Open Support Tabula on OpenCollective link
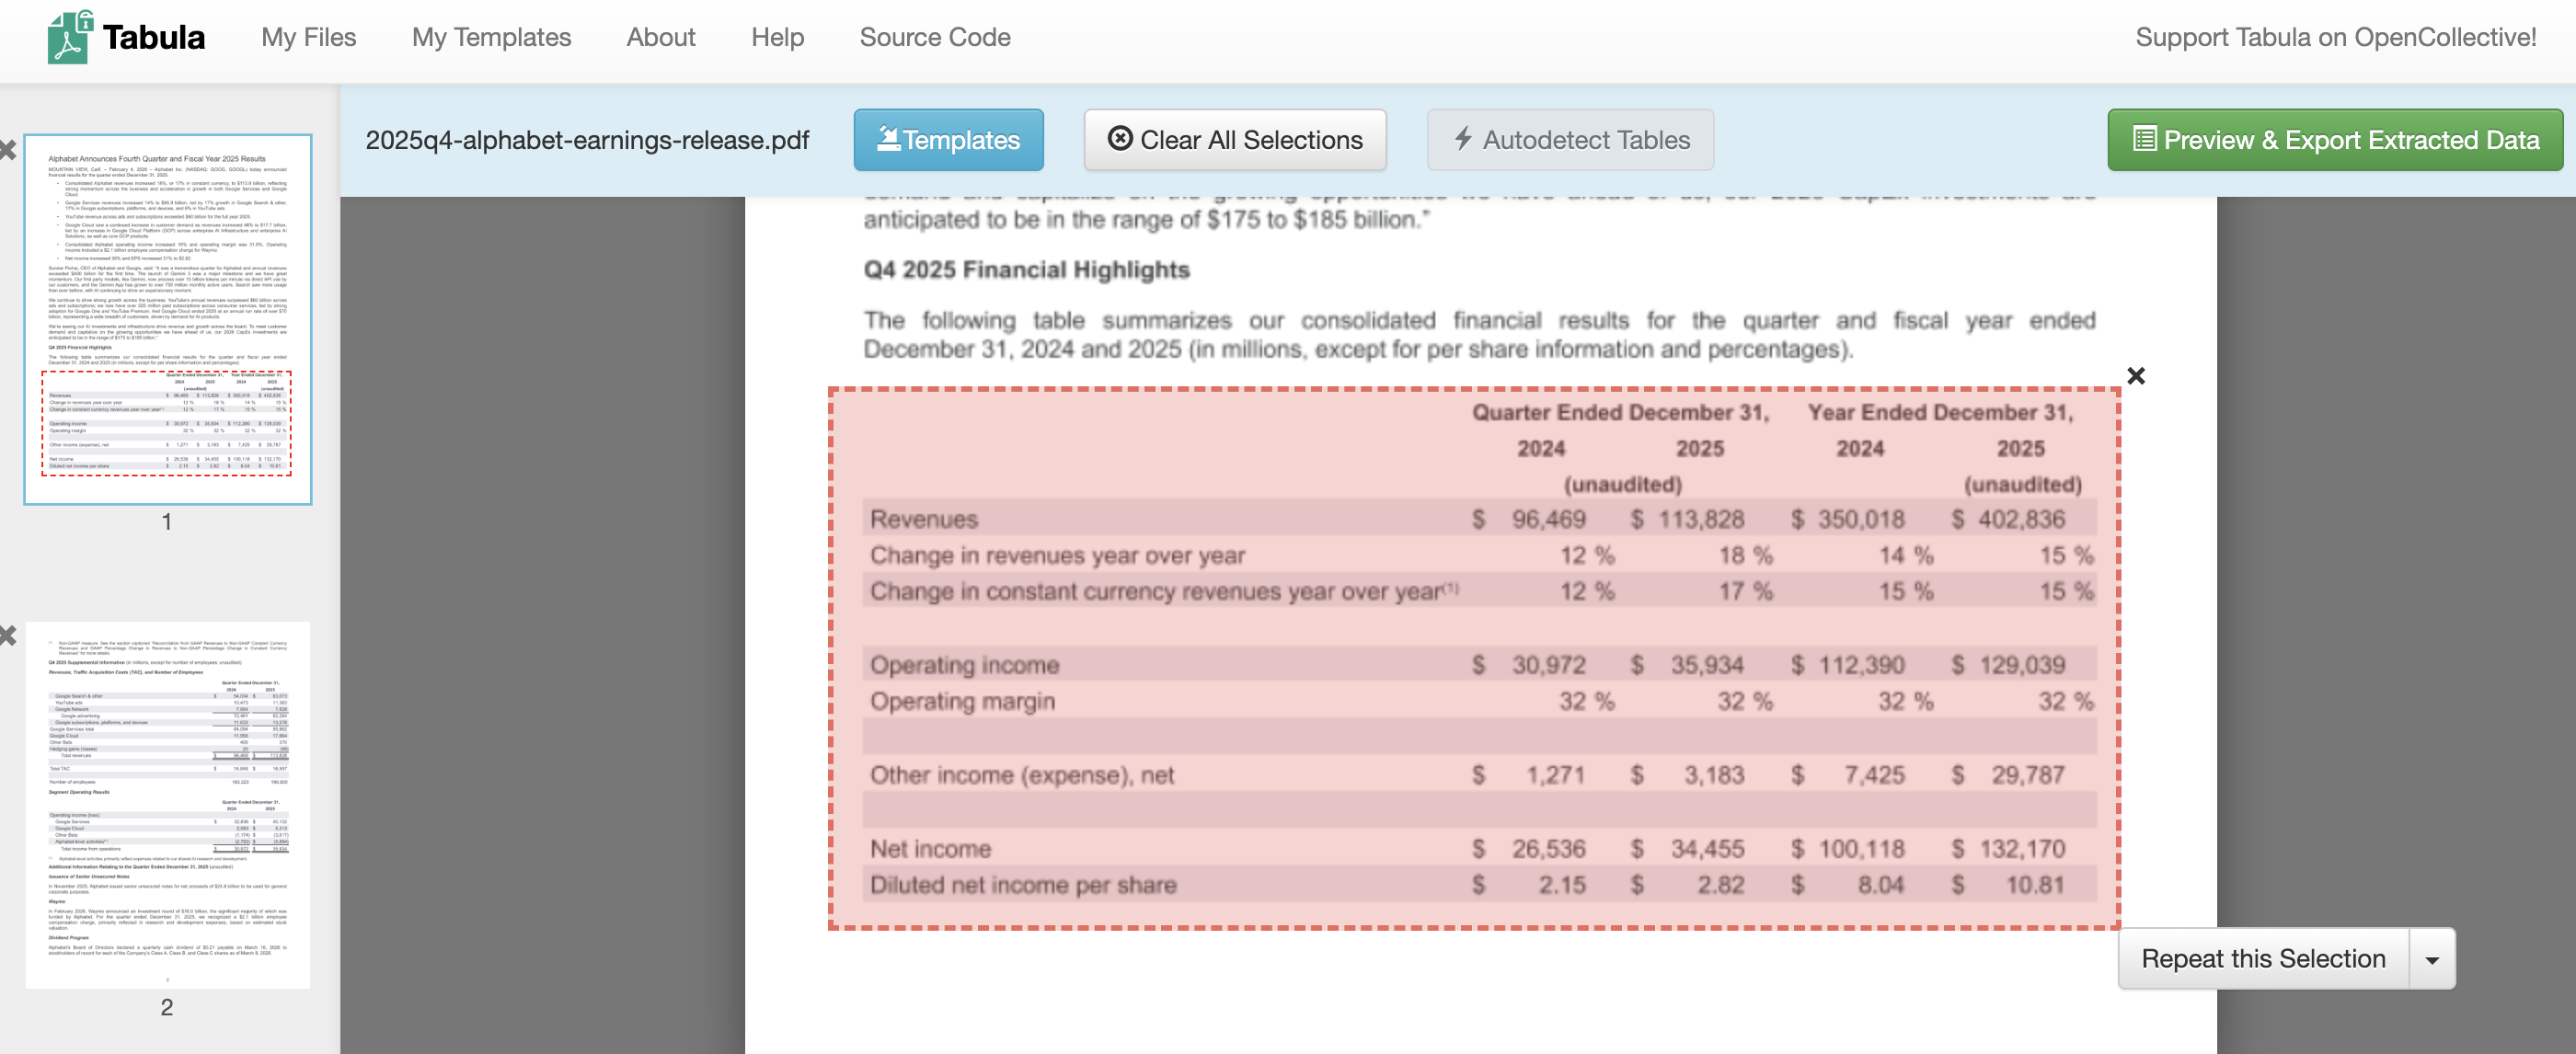Screen dimensions: 2576x1054 [x=2336, y=37]
